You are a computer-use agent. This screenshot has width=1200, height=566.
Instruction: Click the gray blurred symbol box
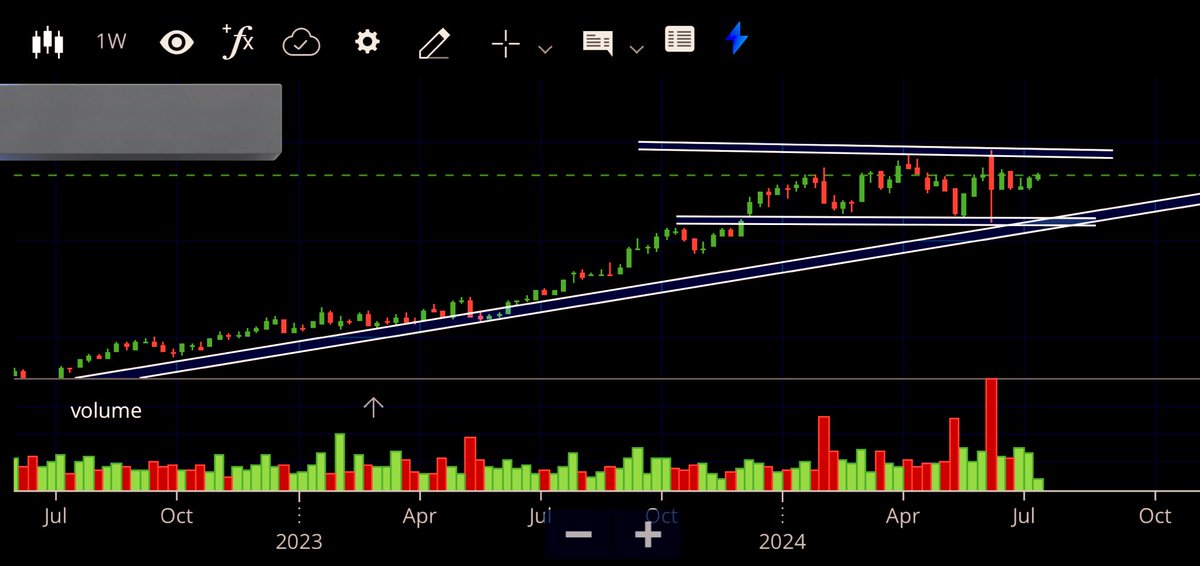pos(140,122)
